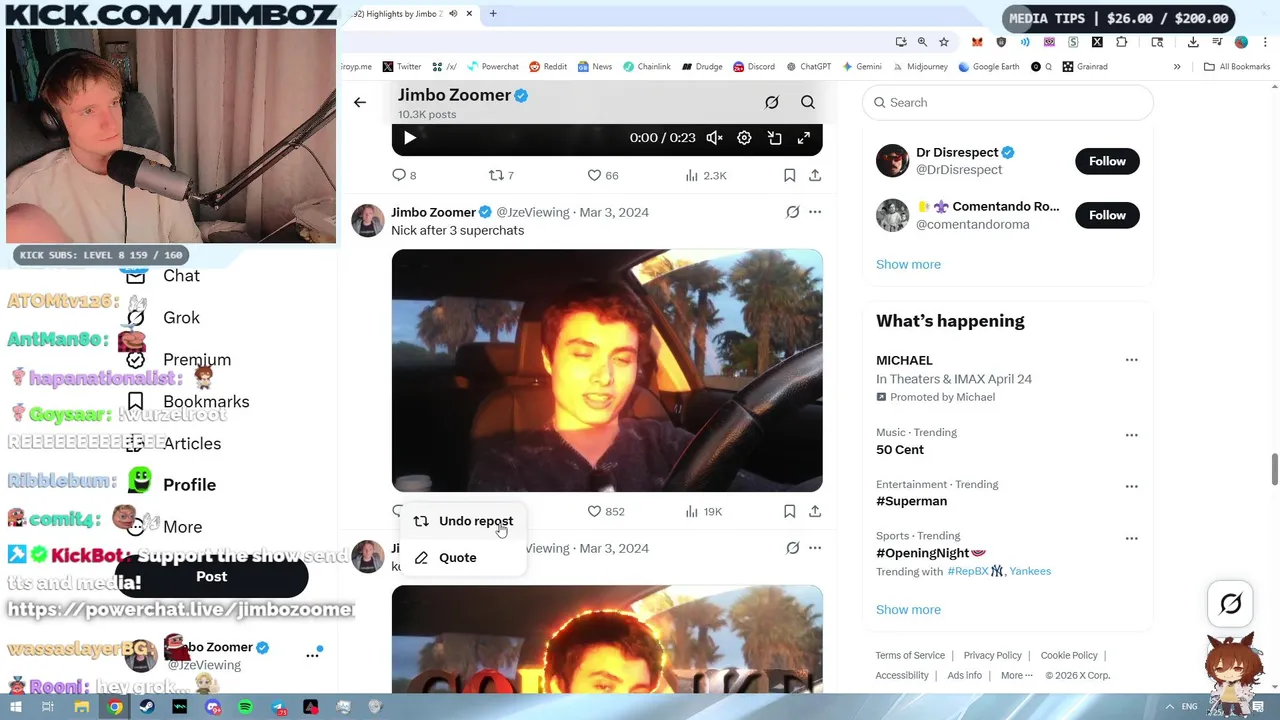Open video player settings gear

744,138
